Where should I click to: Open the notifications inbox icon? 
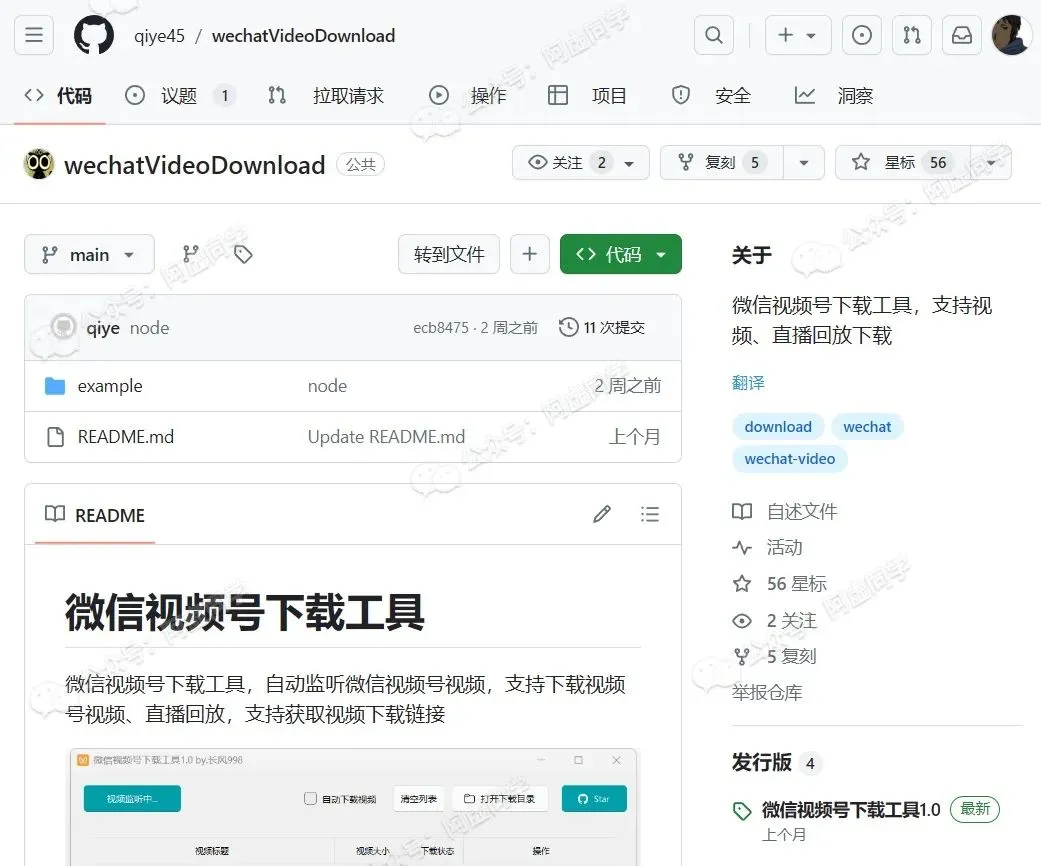[x=962, y=35]
